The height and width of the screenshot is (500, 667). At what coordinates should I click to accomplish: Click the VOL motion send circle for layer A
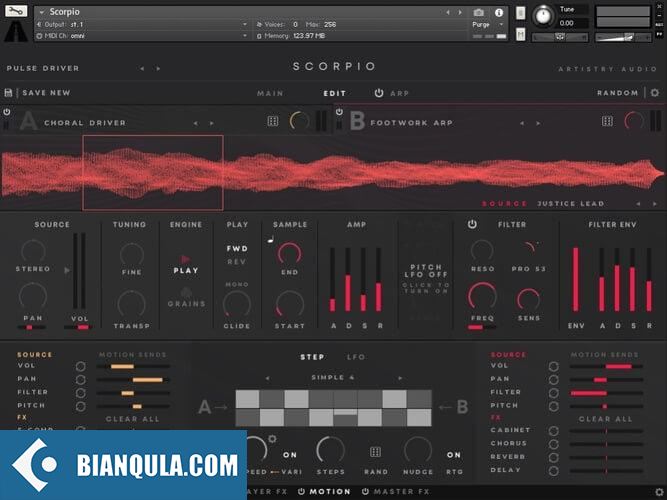tap(80, 366)
